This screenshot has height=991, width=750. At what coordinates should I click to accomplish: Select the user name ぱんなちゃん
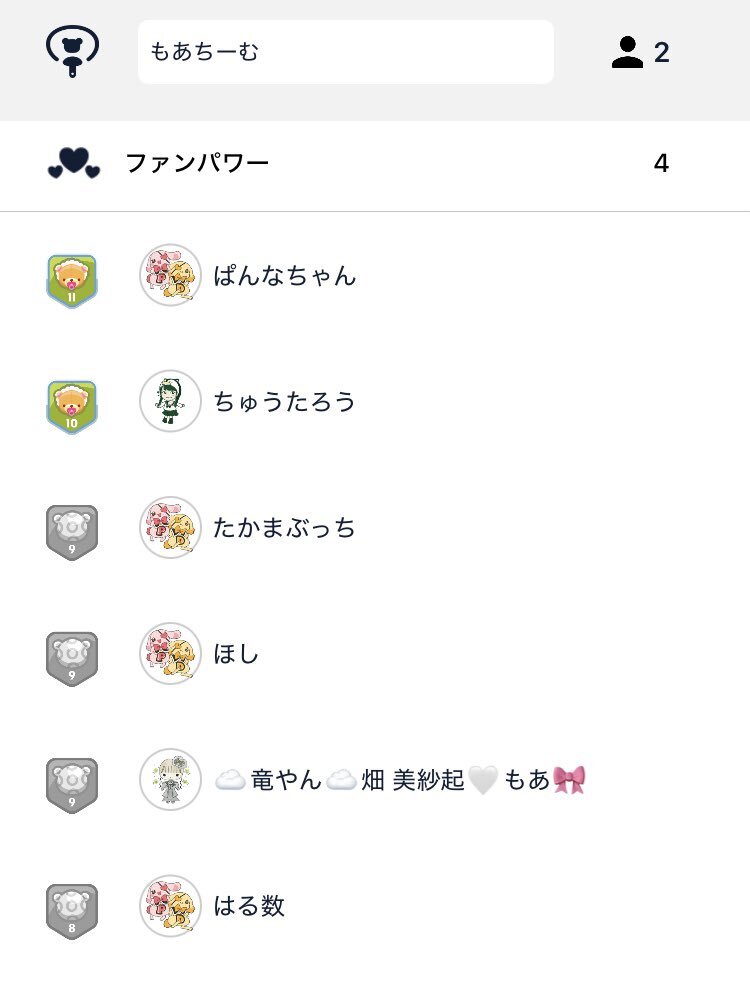(285, 276)
